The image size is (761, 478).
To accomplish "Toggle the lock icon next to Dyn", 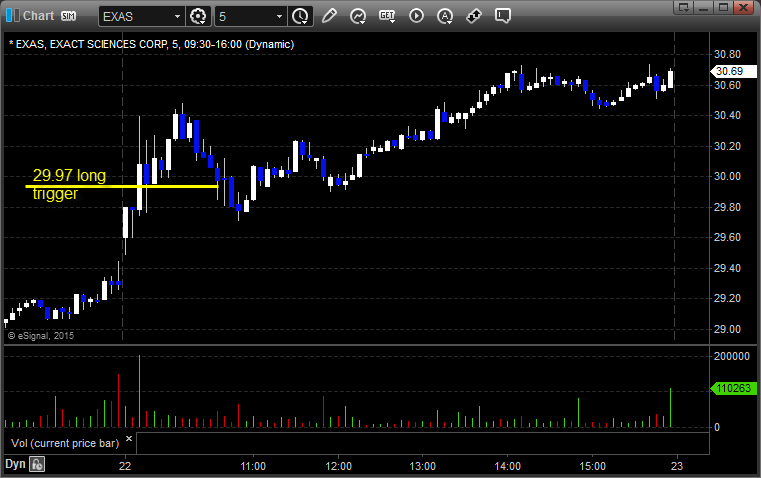I will tap(37, 464).
